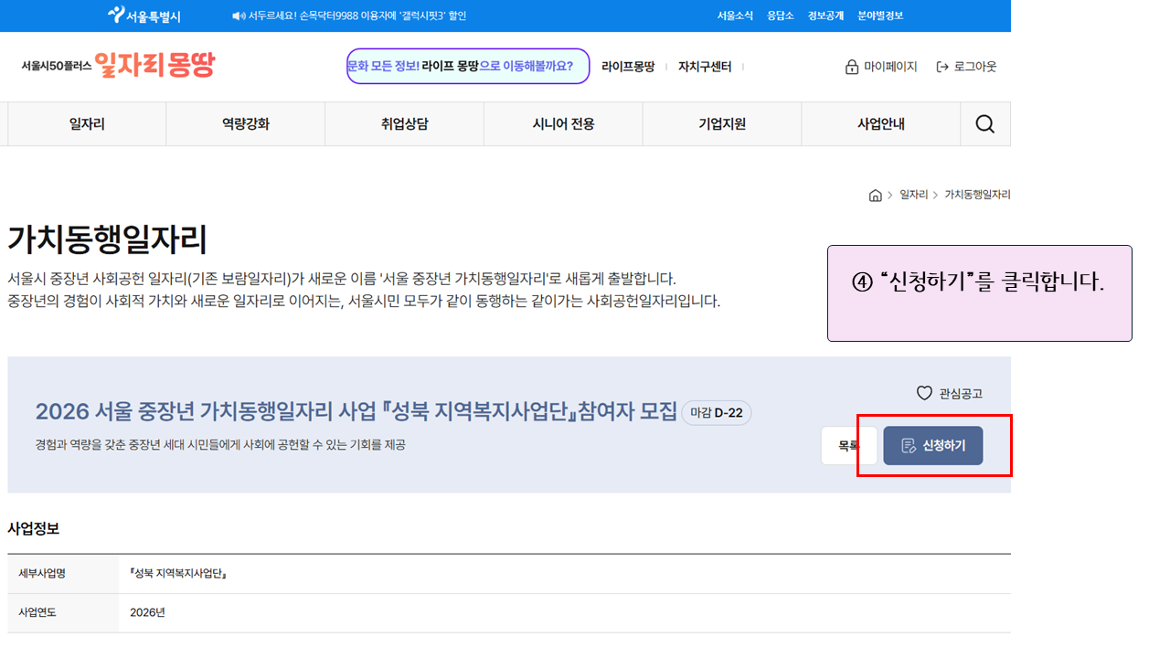Expand the 시니어 전용 menu
1170x658 pixels.
point(563,124)
